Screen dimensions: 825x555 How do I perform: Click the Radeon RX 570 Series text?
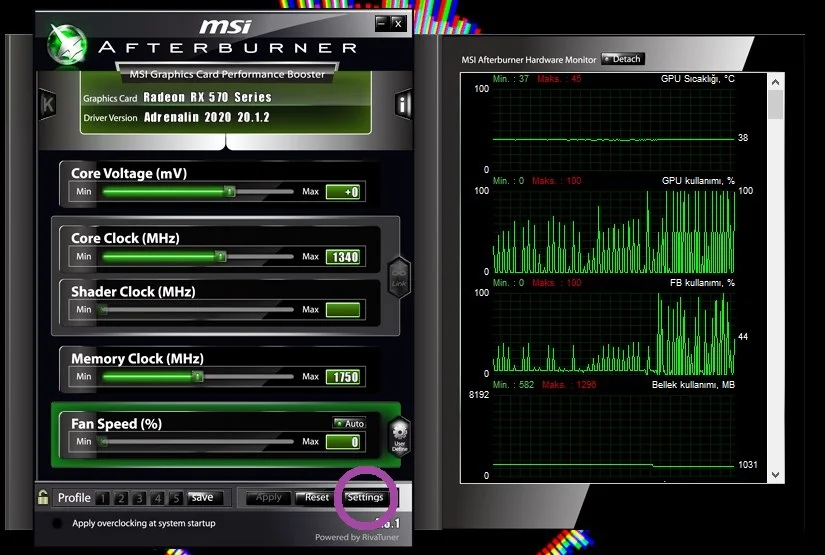pyautogui.click(x=207, y=97)
